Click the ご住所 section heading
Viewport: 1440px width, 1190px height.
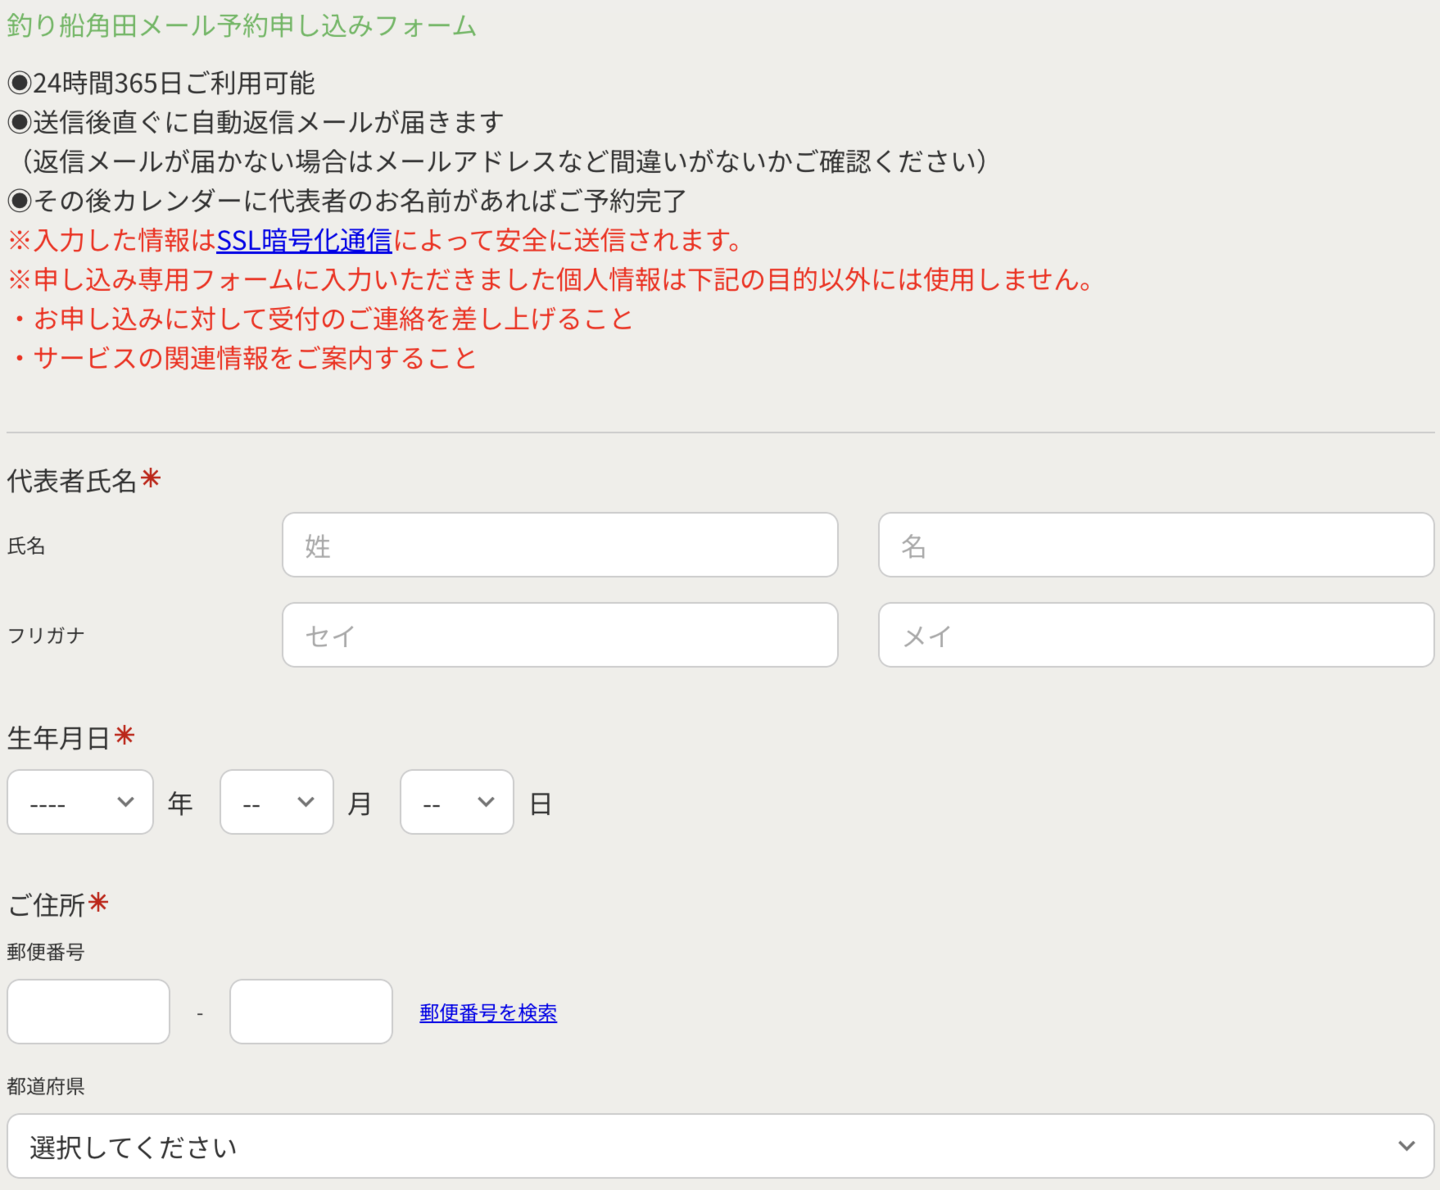coord(46,905)
